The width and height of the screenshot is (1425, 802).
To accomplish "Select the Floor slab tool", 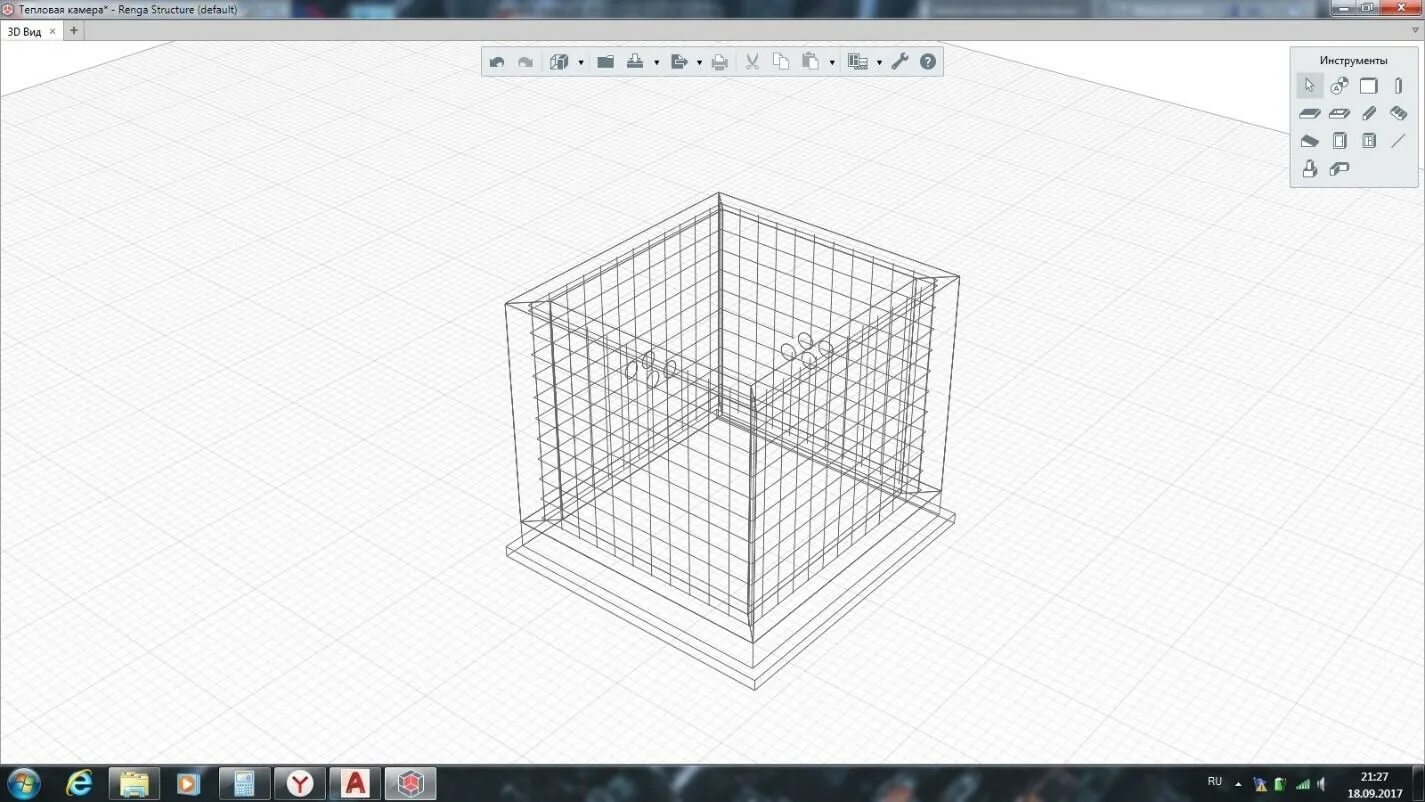I will pos(1310,114).
